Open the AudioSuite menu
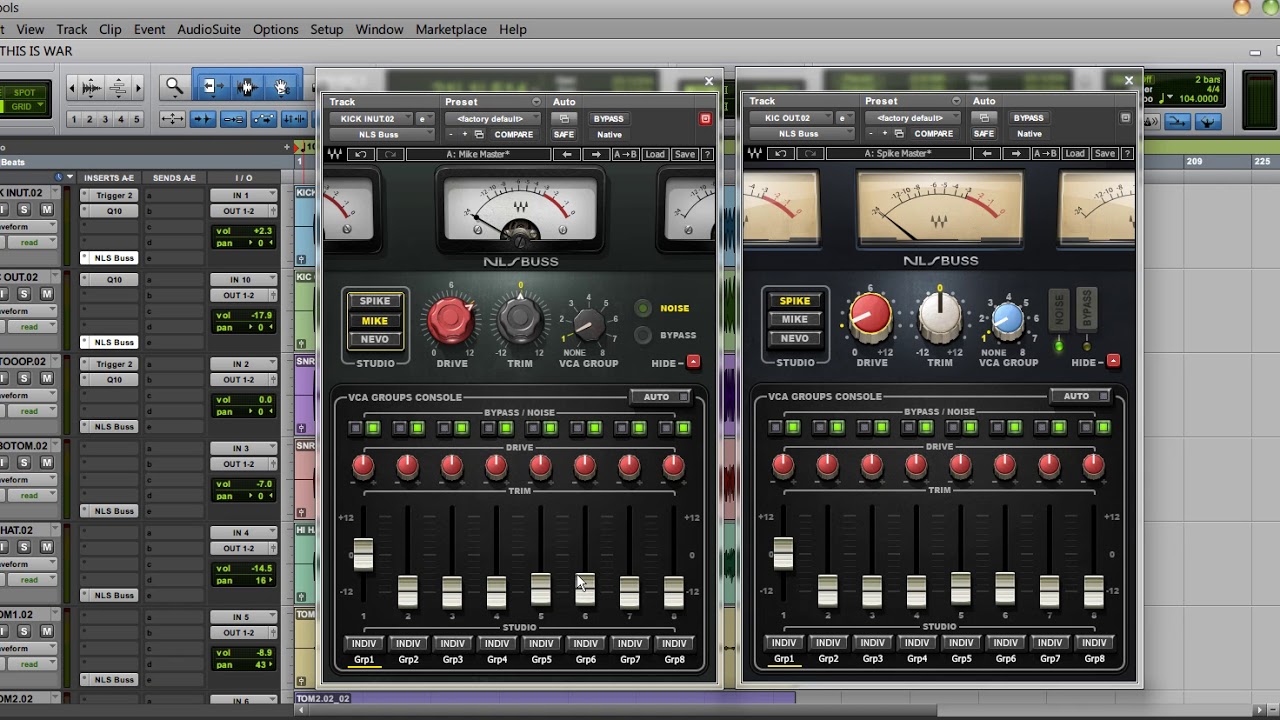Image resolution: width=1280 pixels, height=720 pixels. pos(209,29)
